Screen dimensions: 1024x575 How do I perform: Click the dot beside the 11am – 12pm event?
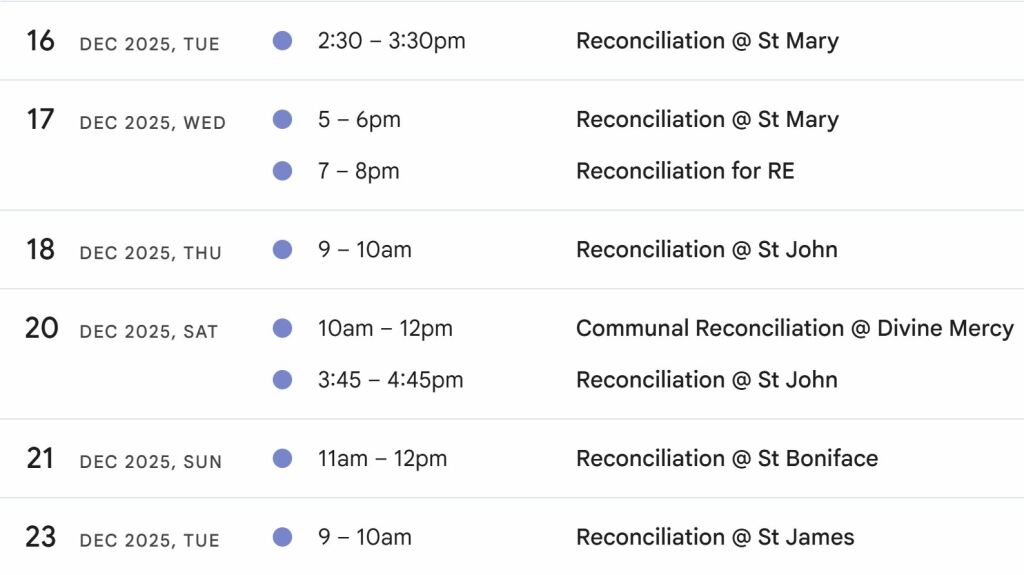click(282, 458)
